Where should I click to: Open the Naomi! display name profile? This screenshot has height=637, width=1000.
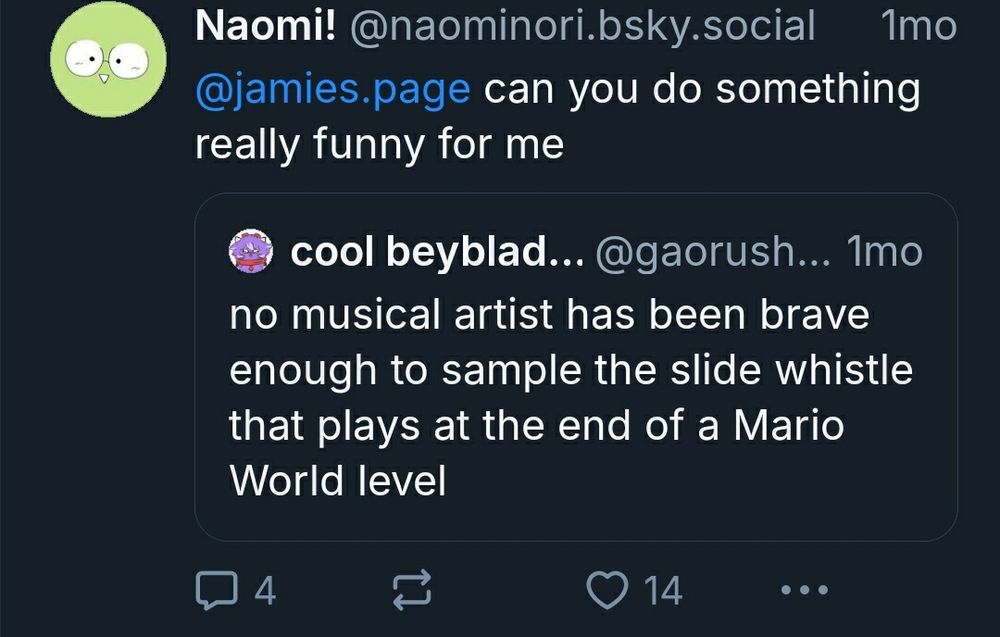click(x=264, y=26)
